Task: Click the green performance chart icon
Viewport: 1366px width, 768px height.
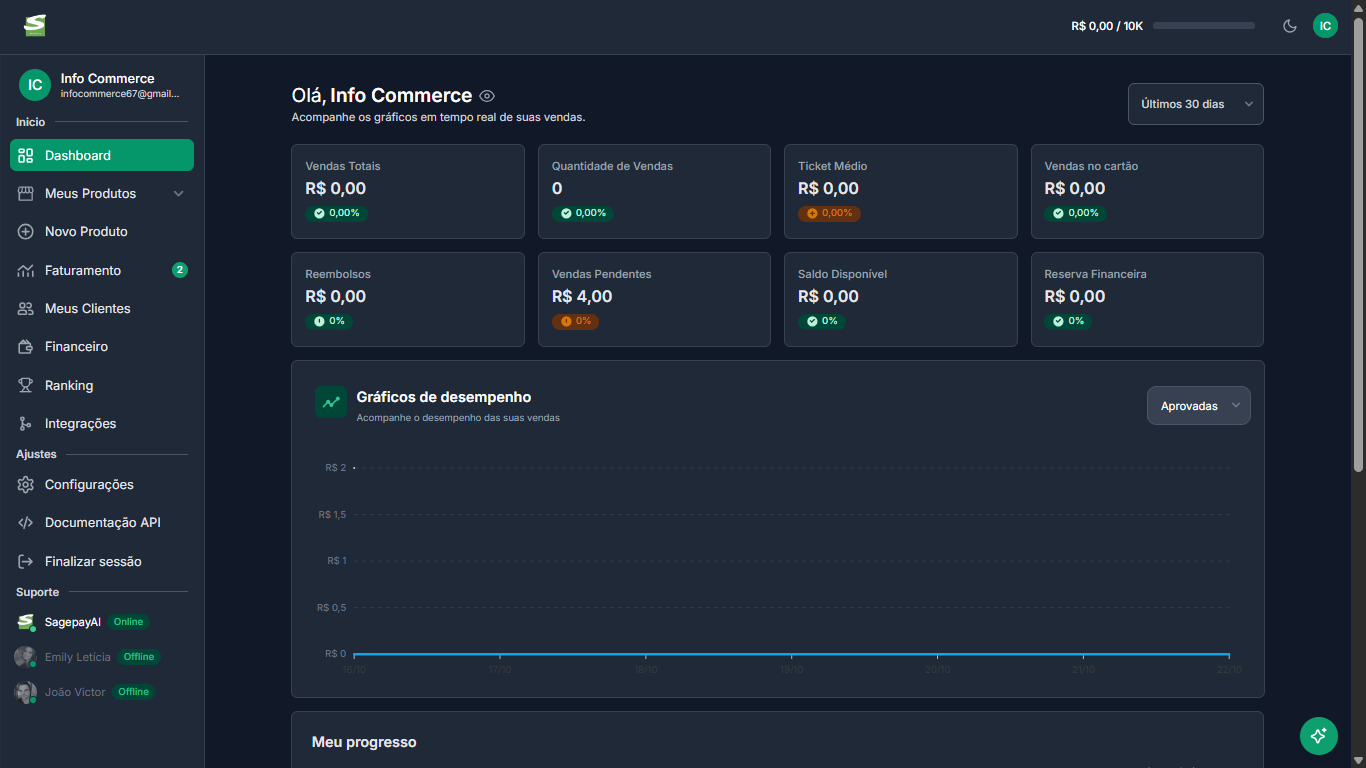Action: [331, 402]
